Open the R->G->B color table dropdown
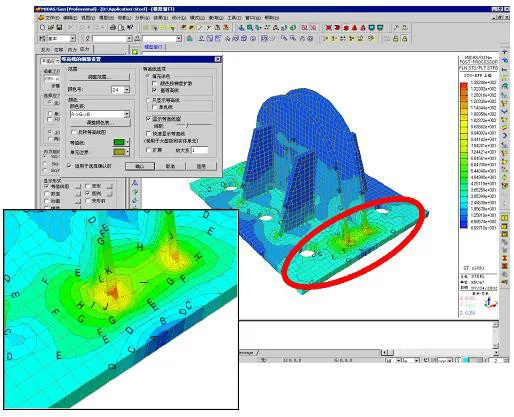The height and width of the screenshot is (417, 514). point(127,114)
